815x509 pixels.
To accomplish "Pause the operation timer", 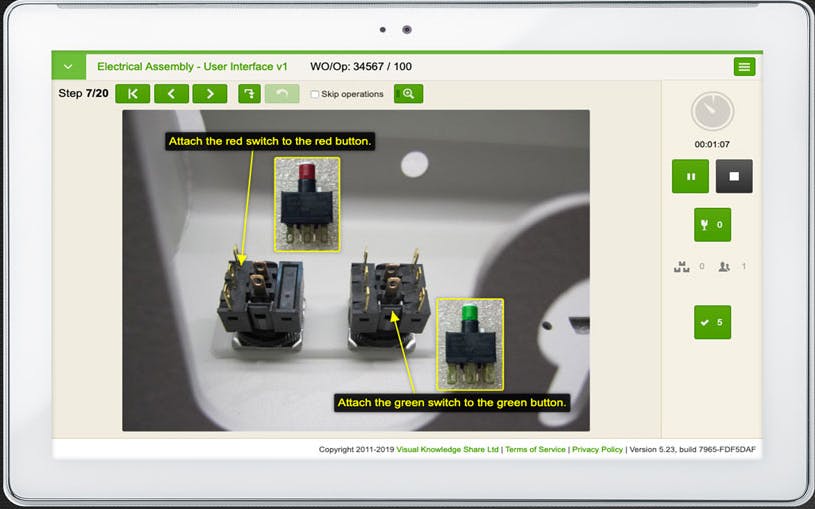I will (x=690, y=176).
